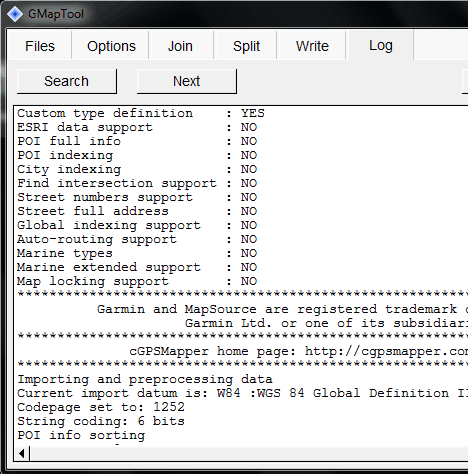Screen dimensions: 468x474
Task: Go to the Write tab
Action: click(312, 46)
